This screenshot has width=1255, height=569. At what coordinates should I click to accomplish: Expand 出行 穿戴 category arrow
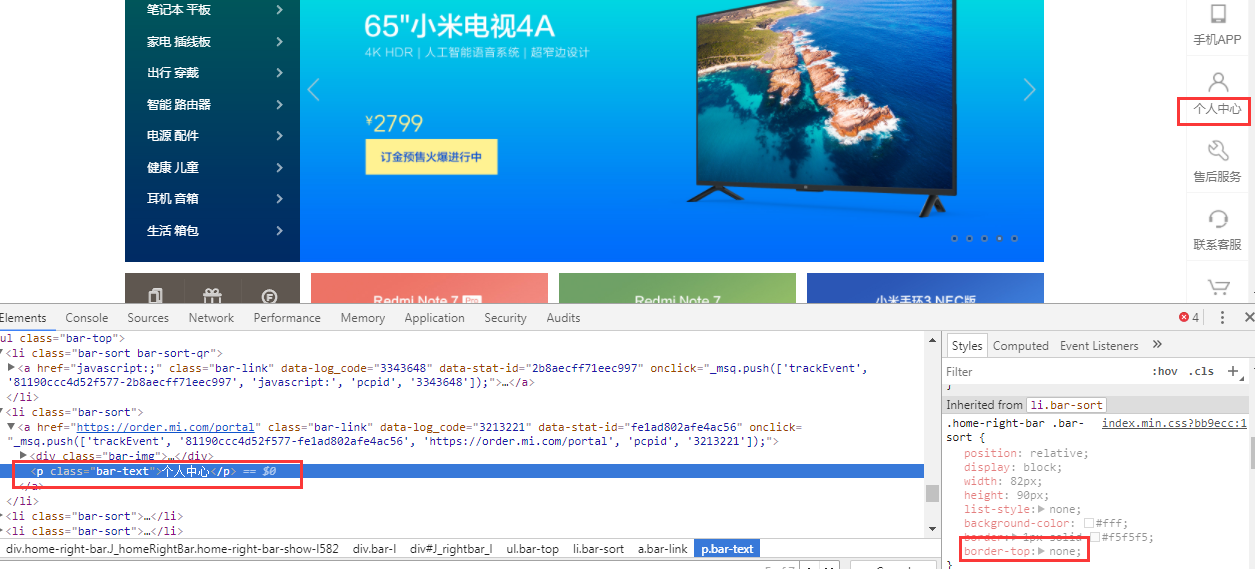tap(279, 73)
